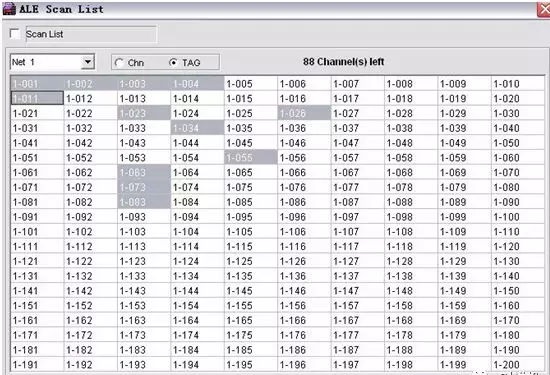Select channel cell 1-100
Image resolution: width=550 pixels, height=375 pixels.
click(518, 216)
